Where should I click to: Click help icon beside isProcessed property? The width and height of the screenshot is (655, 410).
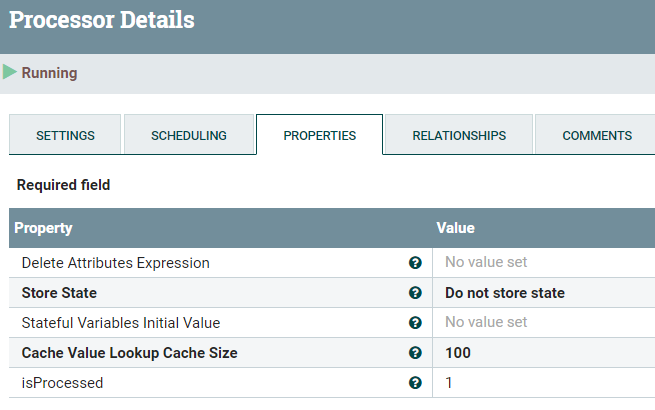[x=415, y=383]
